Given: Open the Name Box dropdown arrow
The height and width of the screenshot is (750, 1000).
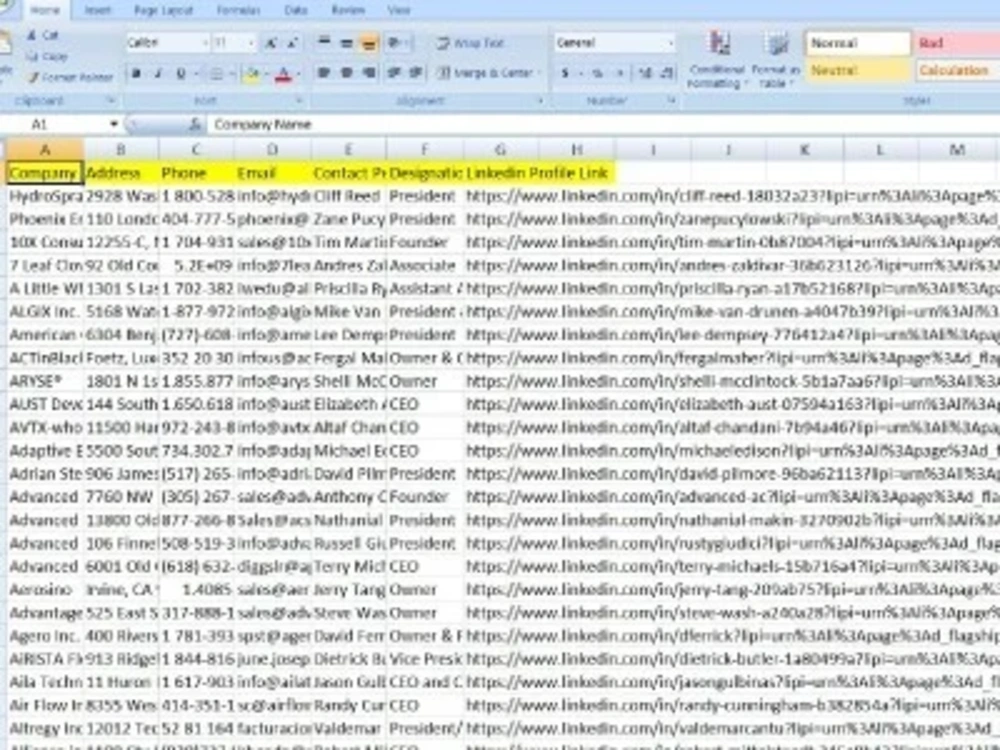Looking at the screenshot, I should [x=114, y=124].
